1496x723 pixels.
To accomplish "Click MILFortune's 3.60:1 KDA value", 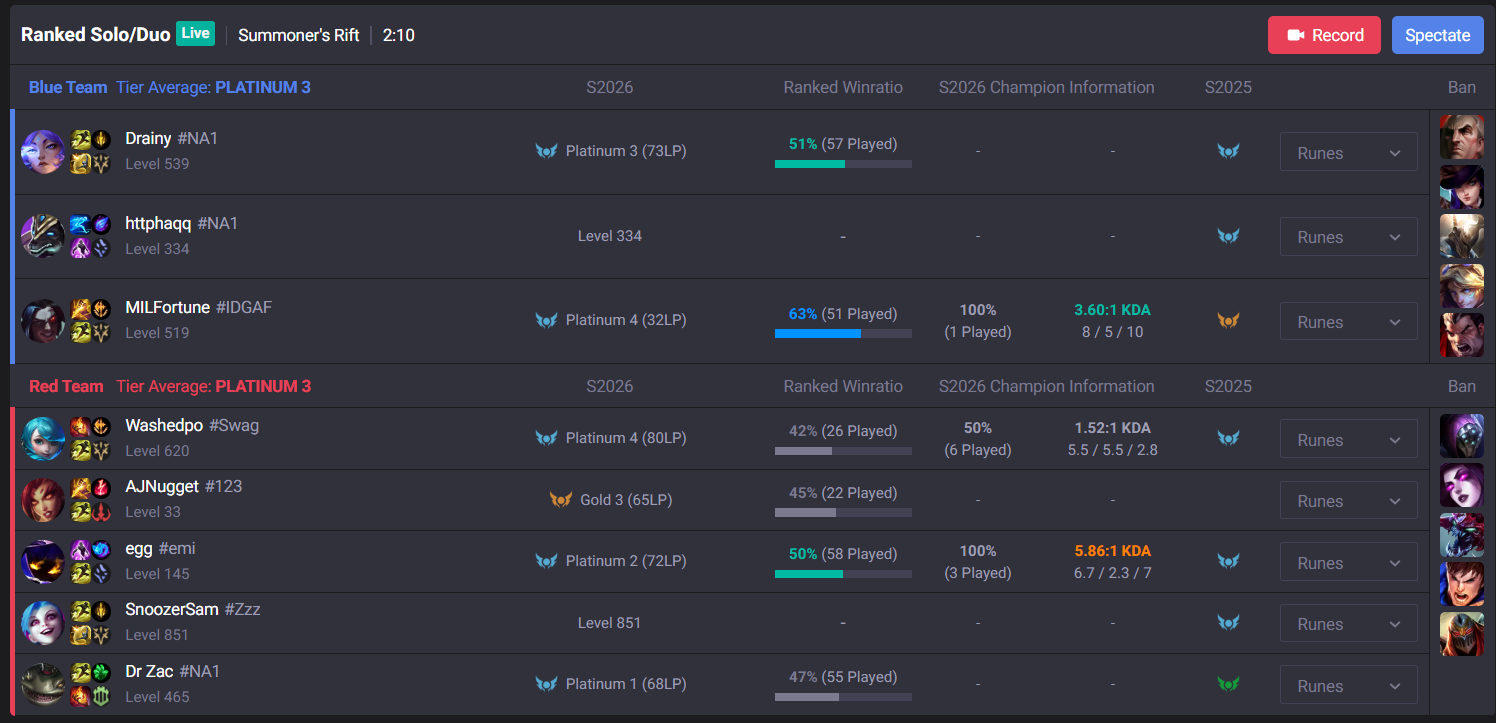I will (x=1113, y=310).
